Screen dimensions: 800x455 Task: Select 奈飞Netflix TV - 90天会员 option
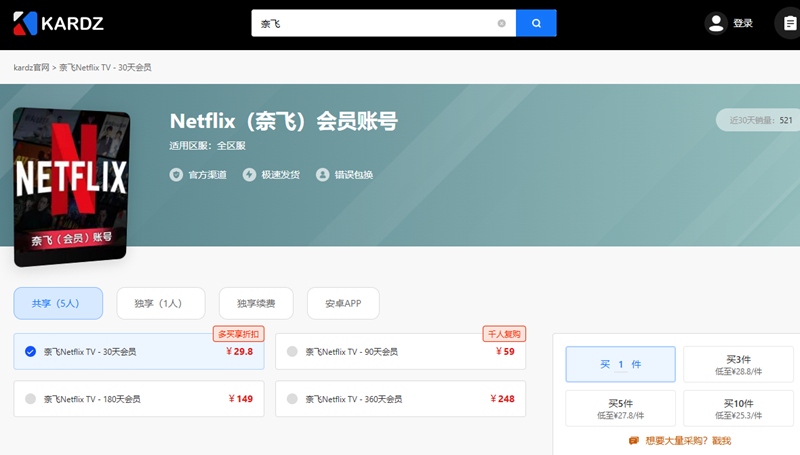point(401,351)
